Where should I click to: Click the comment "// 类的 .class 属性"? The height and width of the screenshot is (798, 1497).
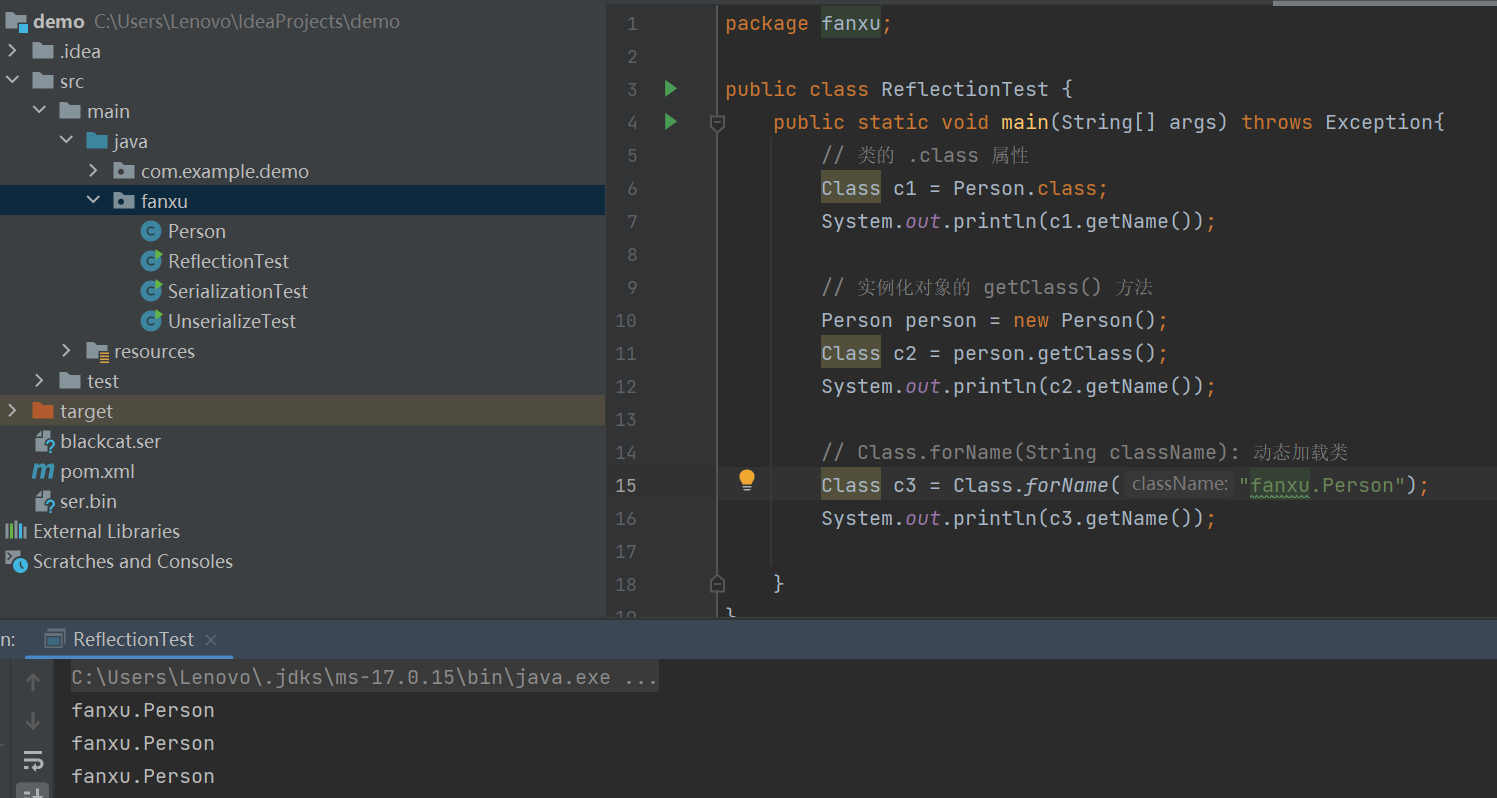[925, 156]
